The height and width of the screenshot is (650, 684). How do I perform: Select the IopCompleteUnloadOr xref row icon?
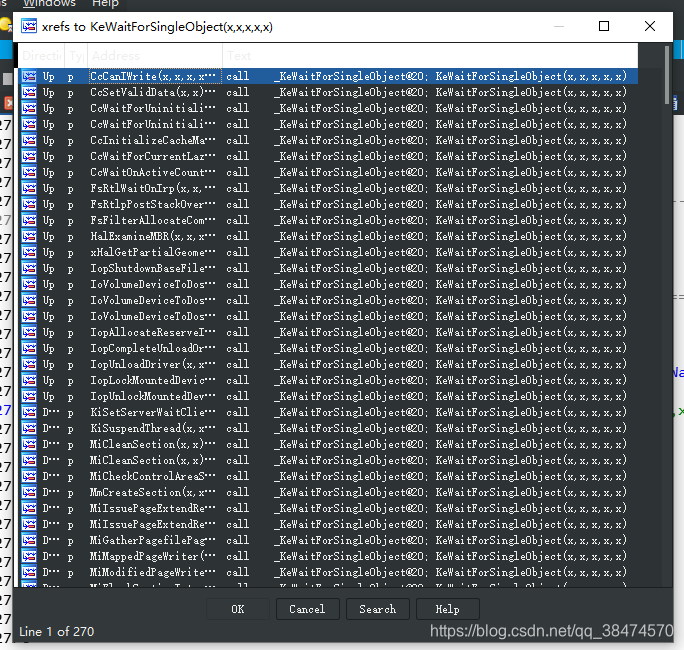(29, 348)
